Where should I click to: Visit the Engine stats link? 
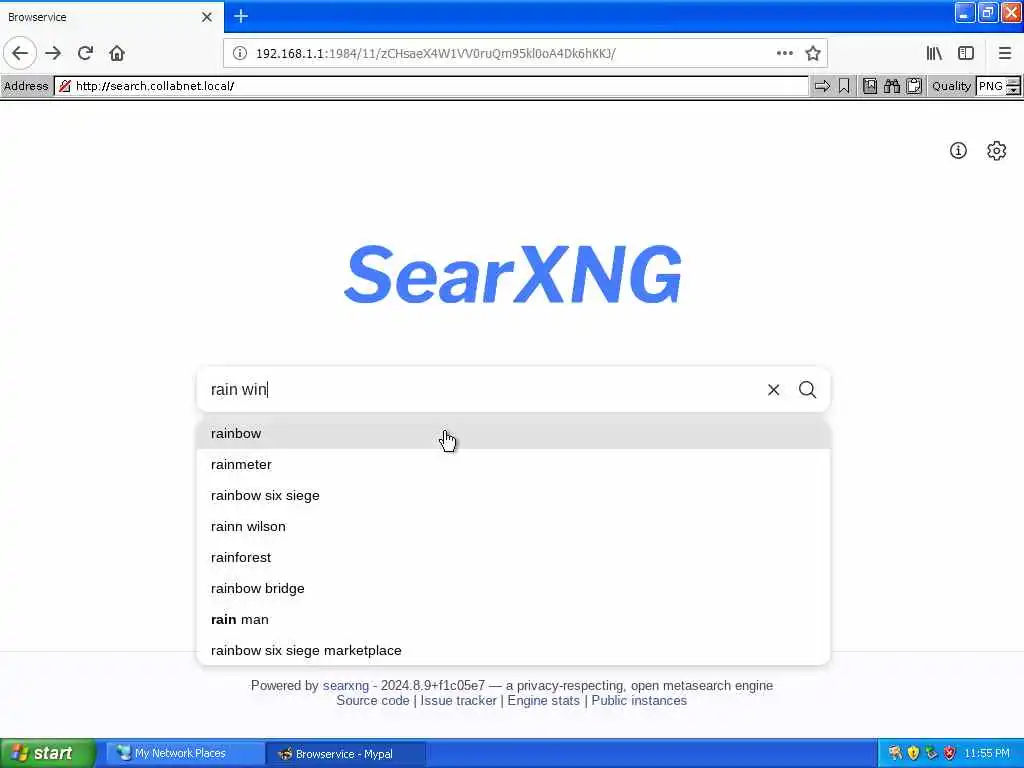coord(543,701)
